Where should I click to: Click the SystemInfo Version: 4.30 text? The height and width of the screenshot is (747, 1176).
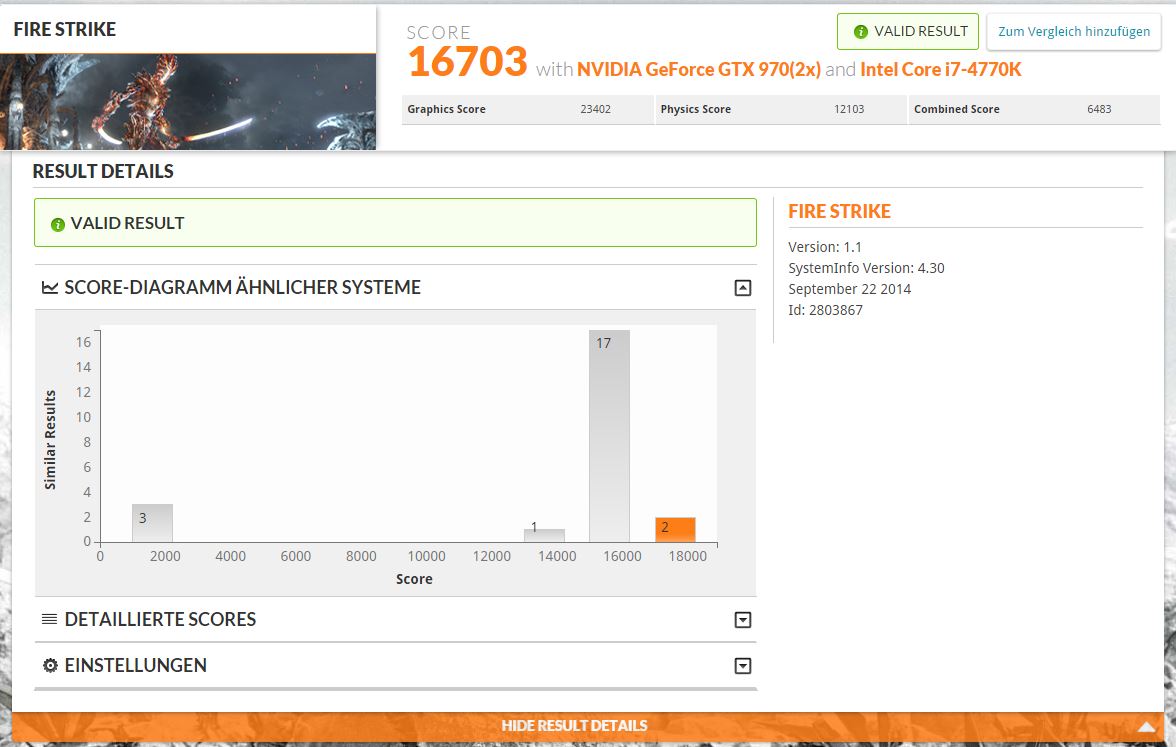(x=866, y=268)
